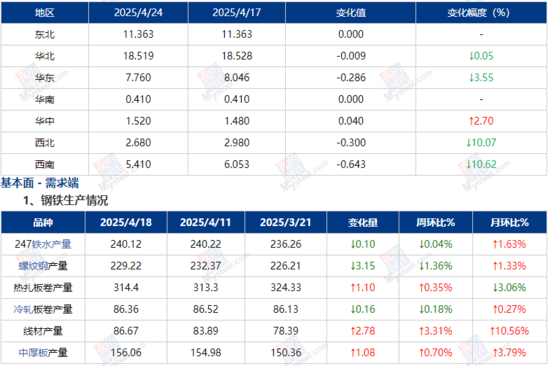
Task: Open the 冷轧板卷产量 link
Action: pyautogui.click(x=43, y=310)
